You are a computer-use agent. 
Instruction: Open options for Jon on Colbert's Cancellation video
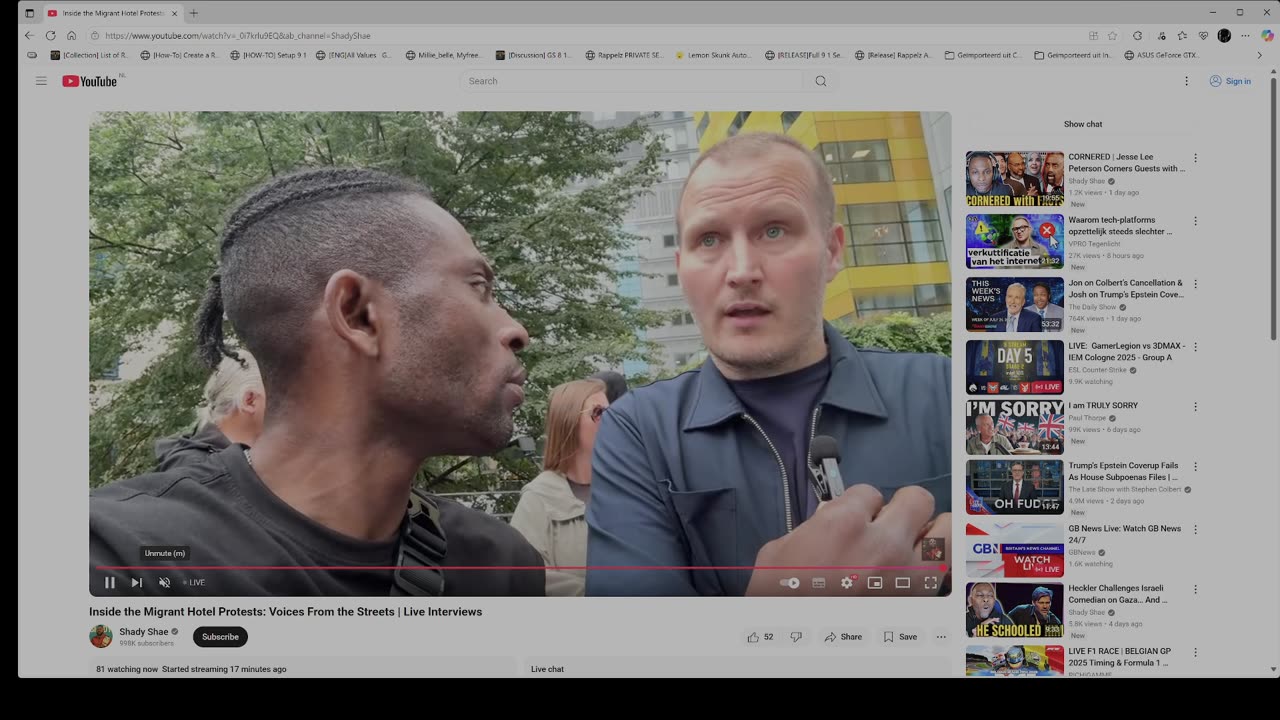pos(1195,284)
